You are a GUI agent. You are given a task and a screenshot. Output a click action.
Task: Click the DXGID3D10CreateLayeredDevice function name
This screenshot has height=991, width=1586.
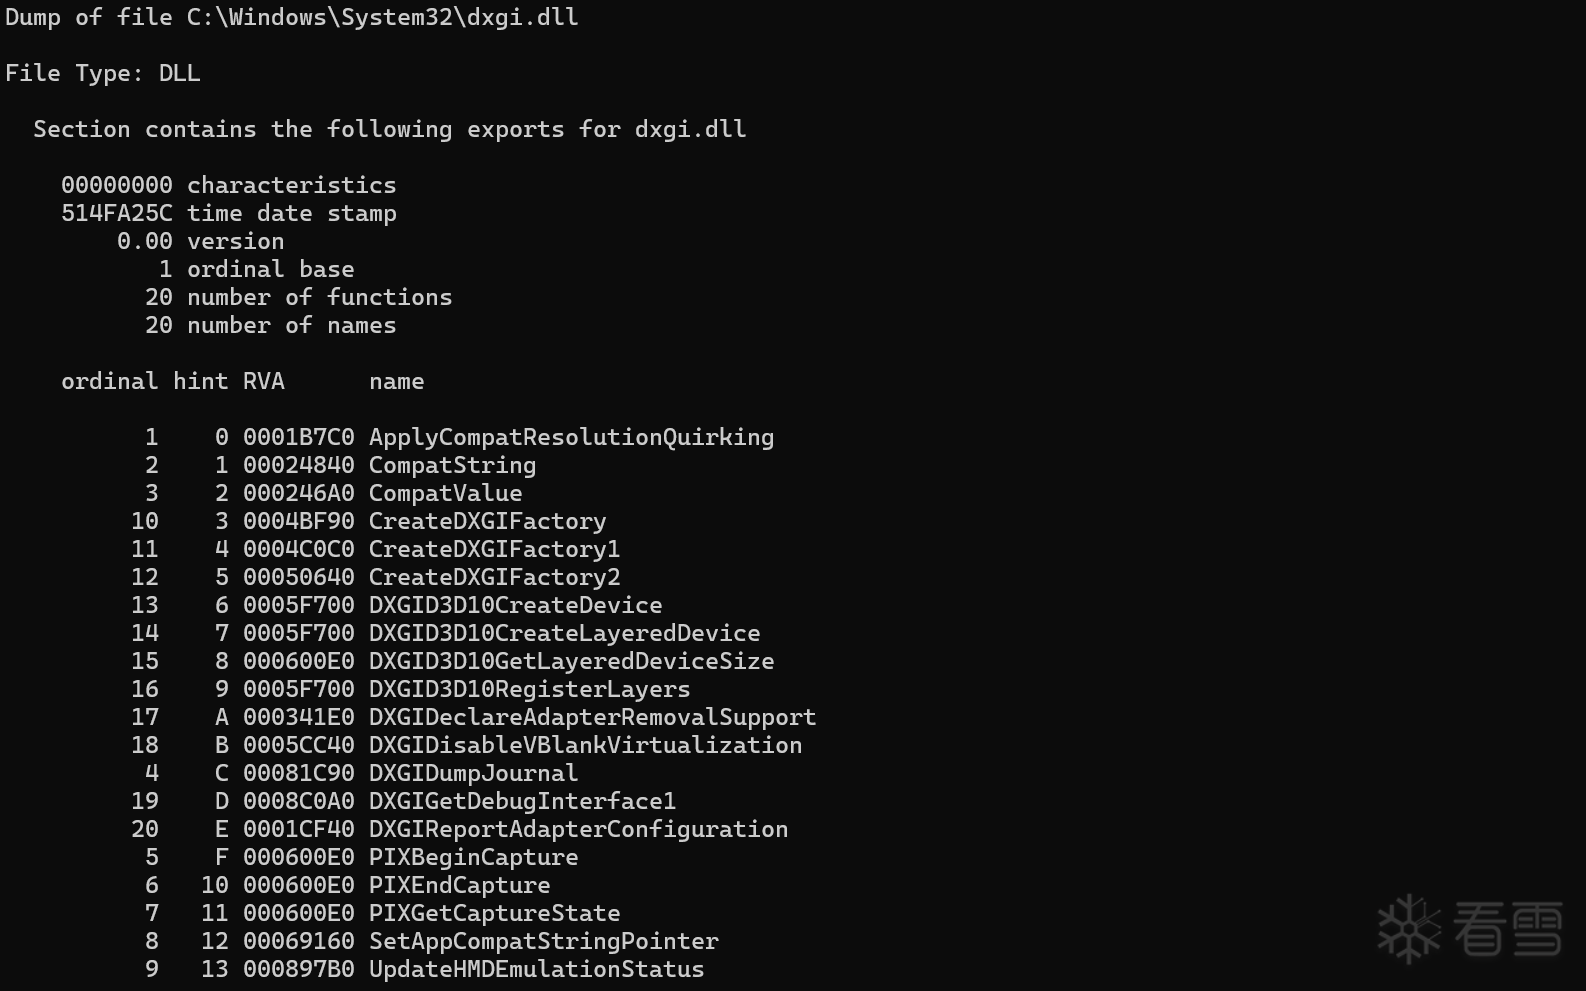pyautogui.click(x=564, y=634)
